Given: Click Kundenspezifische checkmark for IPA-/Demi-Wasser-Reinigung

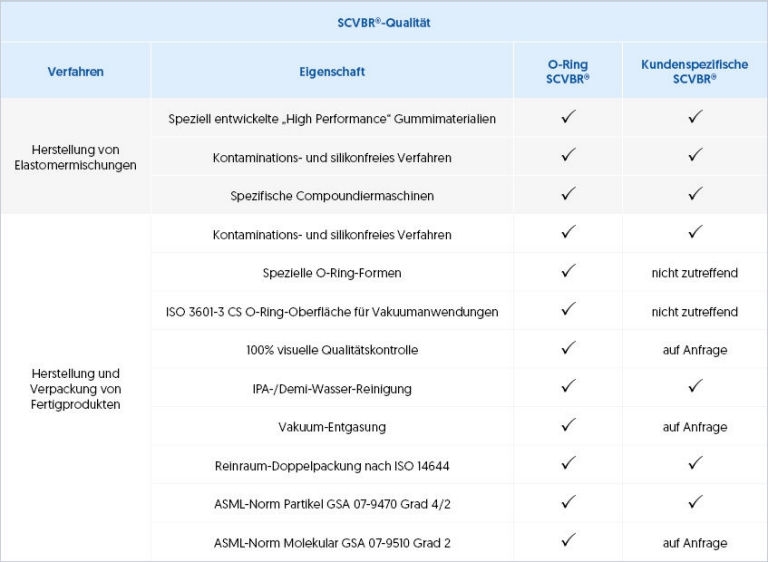Looking at the screenshot, I should tap(695, 386).
